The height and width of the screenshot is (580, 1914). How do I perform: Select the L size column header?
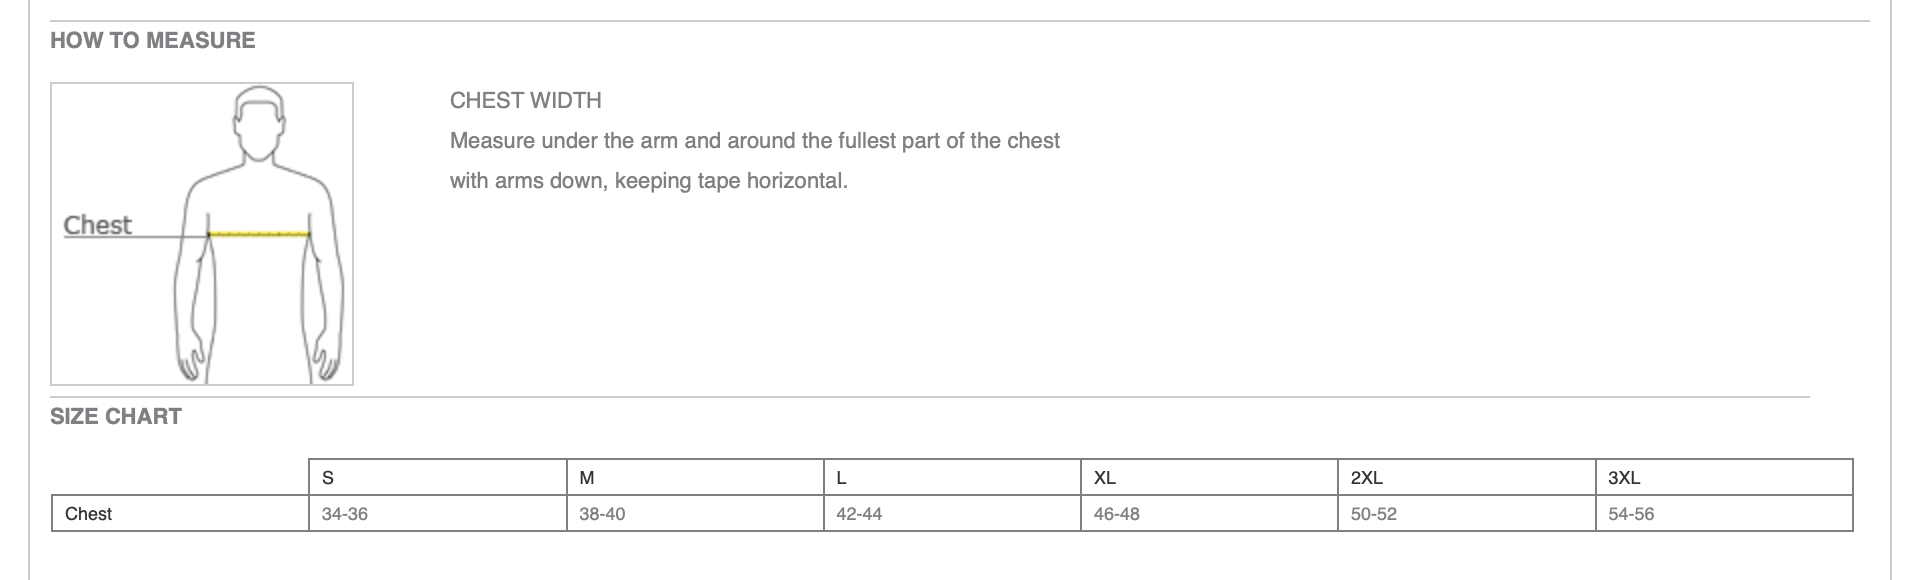click(952, 477)
